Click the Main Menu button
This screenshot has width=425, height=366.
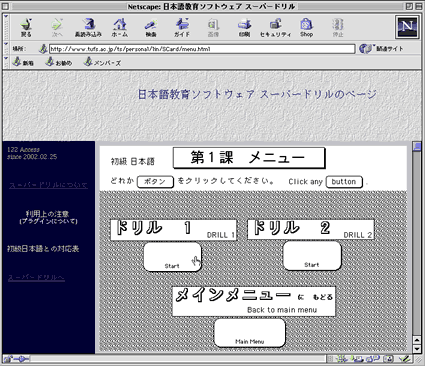[x=250, y=333]
